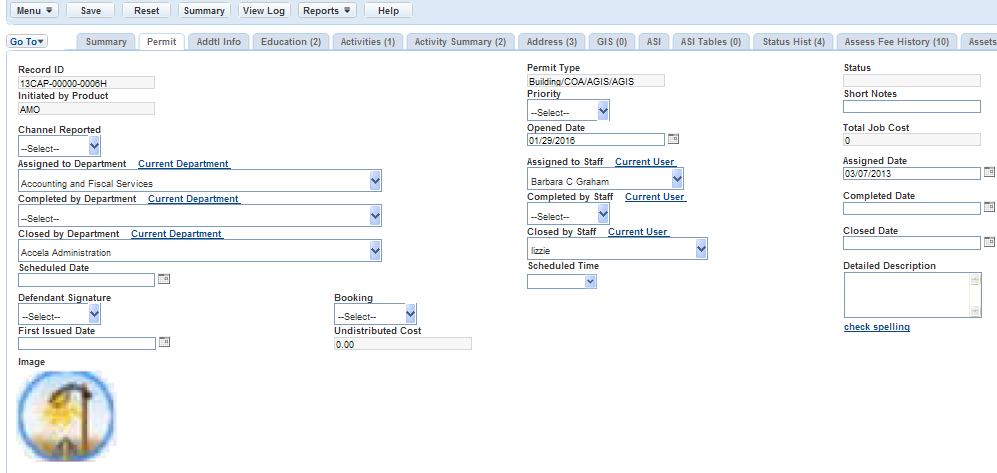Screen dimensions: 997x473
Task: Open the Defendant Signature dropdown
Action: pyautogui.click(x=59, y=315)
